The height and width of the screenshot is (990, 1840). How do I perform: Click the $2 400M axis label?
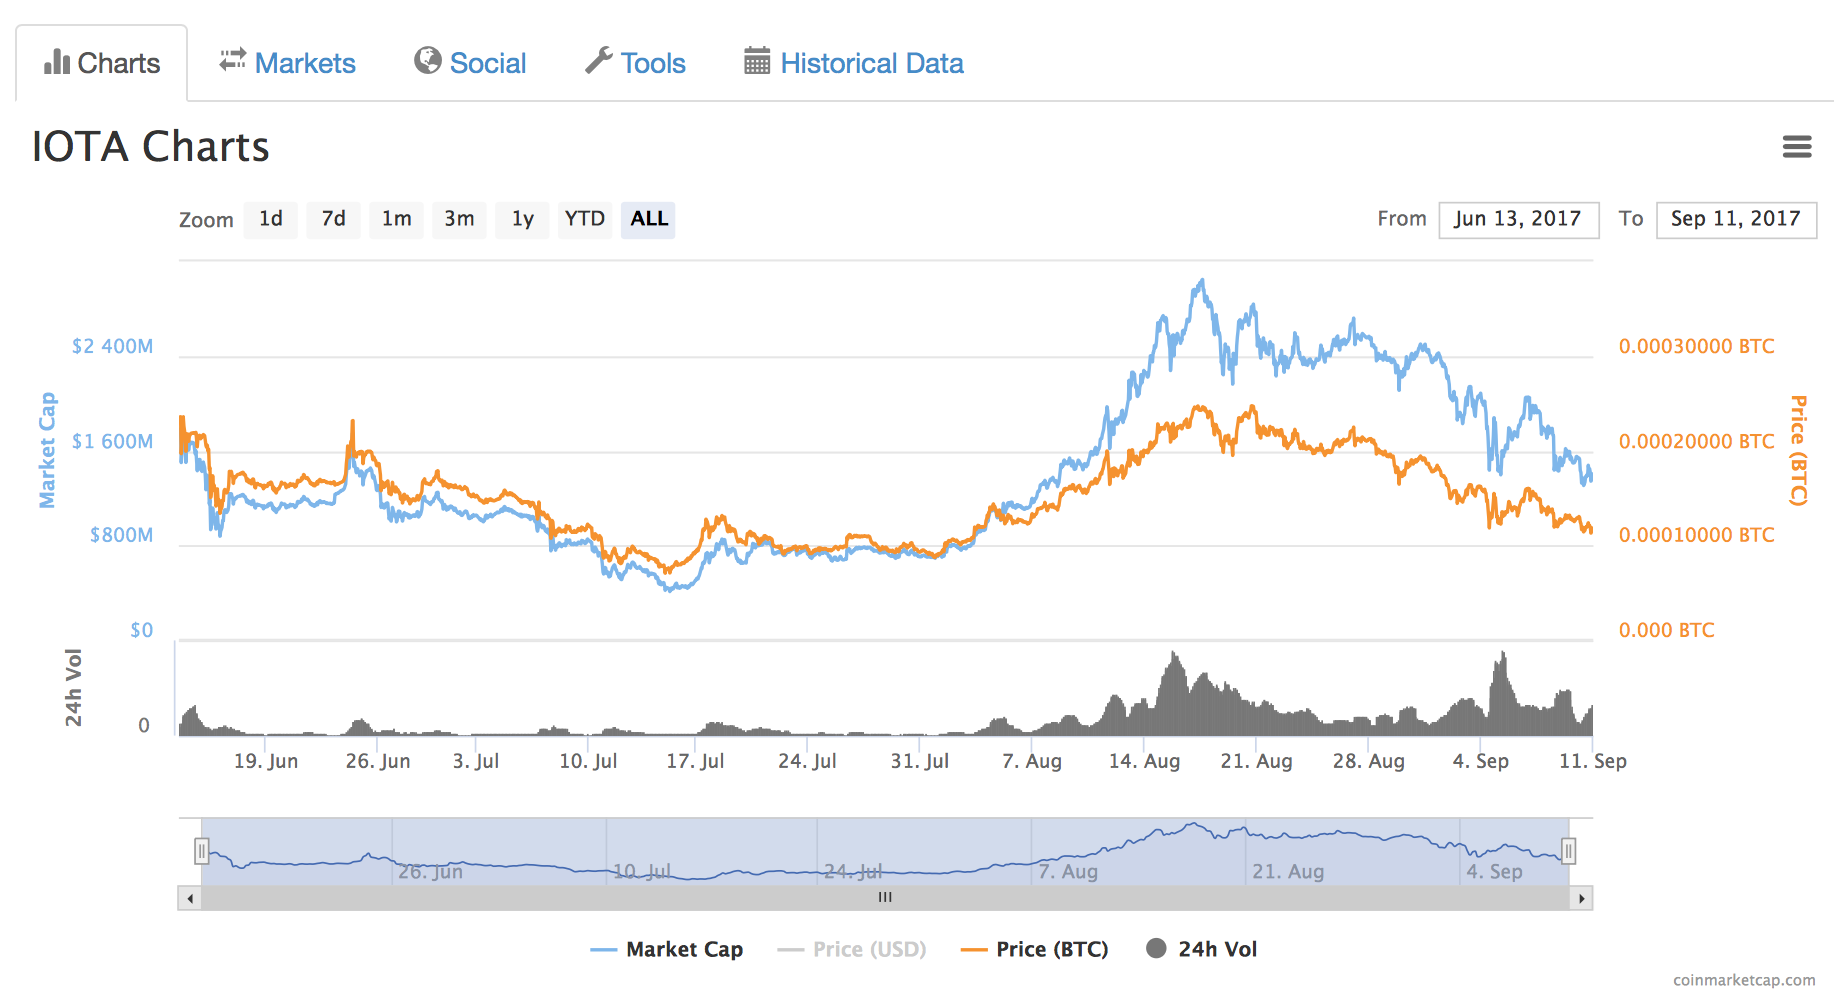(112, 346)
